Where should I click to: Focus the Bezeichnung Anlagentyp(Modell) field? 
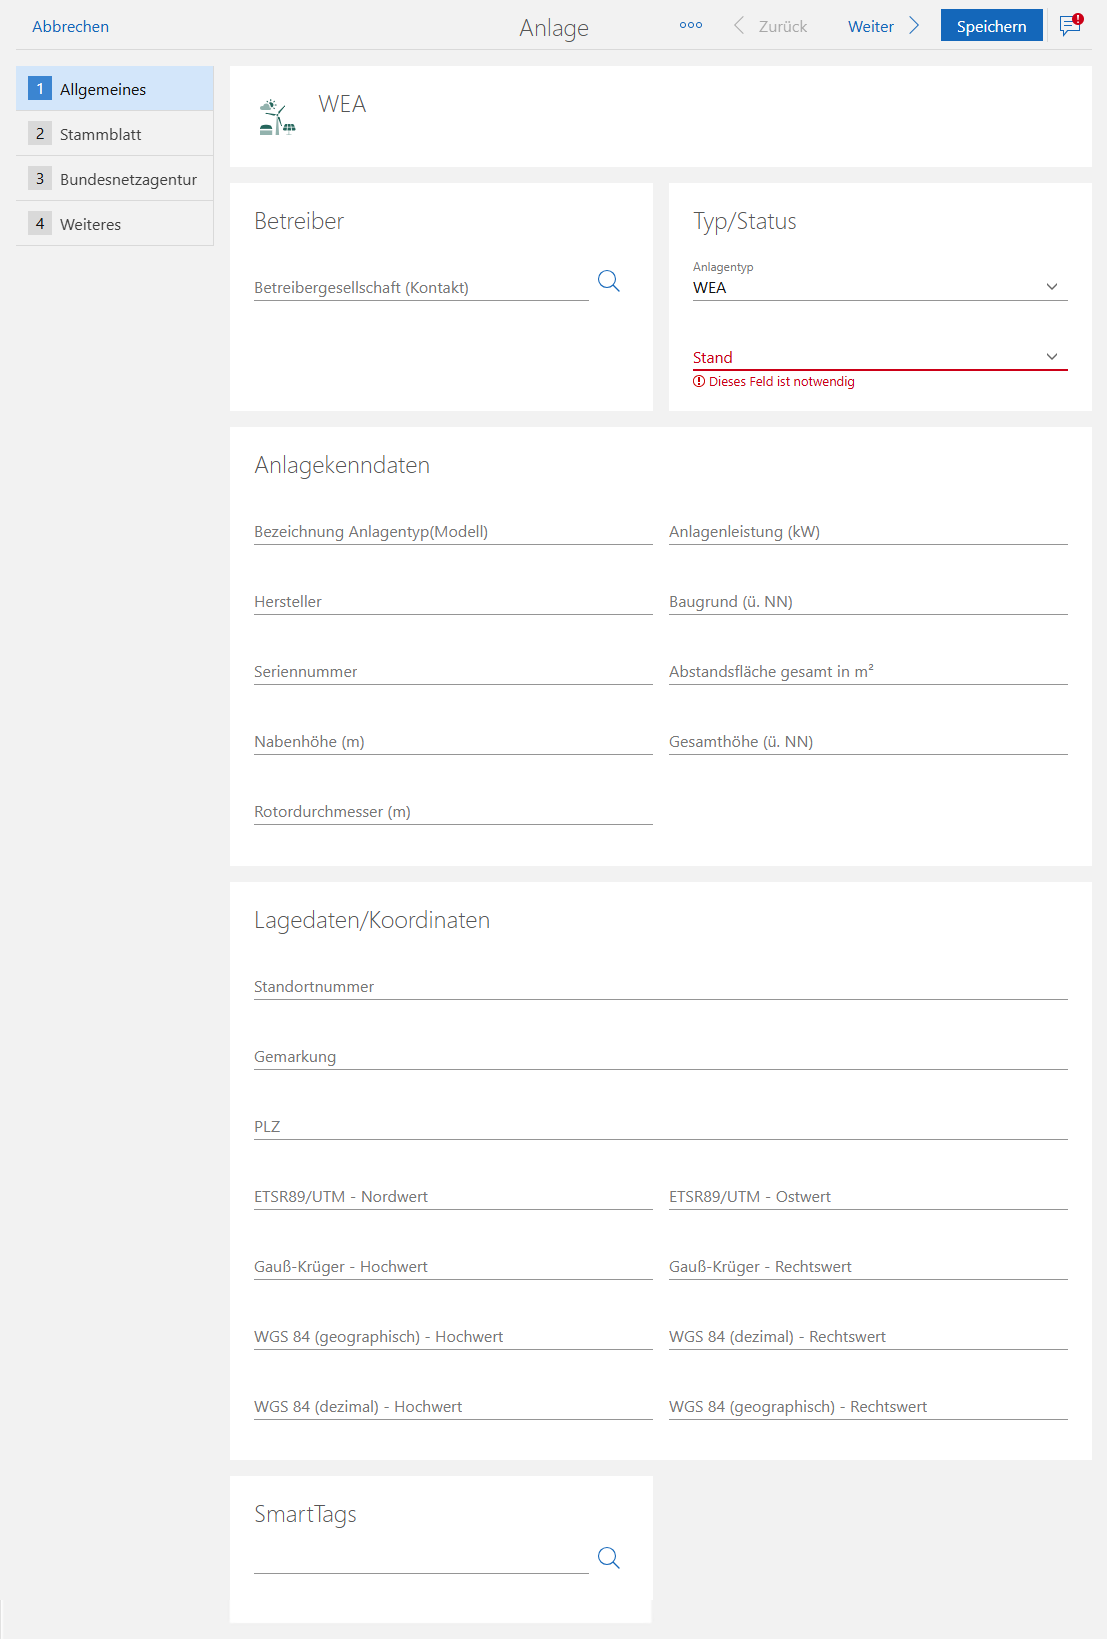pyautogui.click(x=453, y=532)
